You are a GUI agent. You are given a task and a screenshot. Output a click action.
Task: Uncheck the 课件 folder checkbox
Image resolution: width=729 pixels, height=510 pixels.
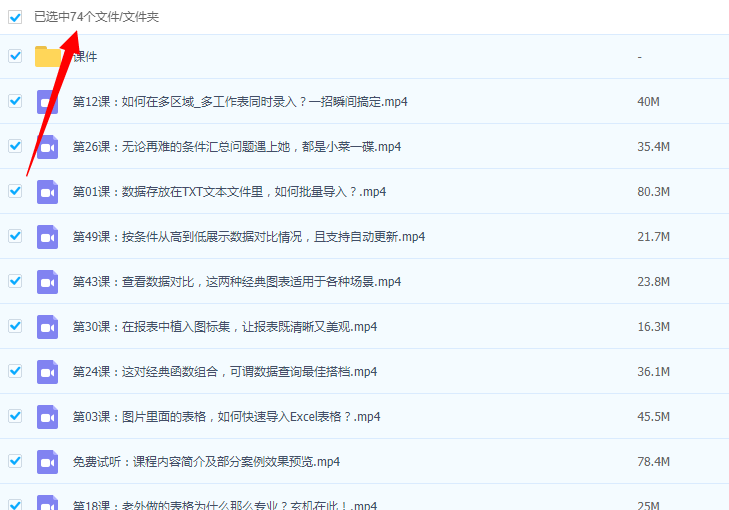[15, 56]
